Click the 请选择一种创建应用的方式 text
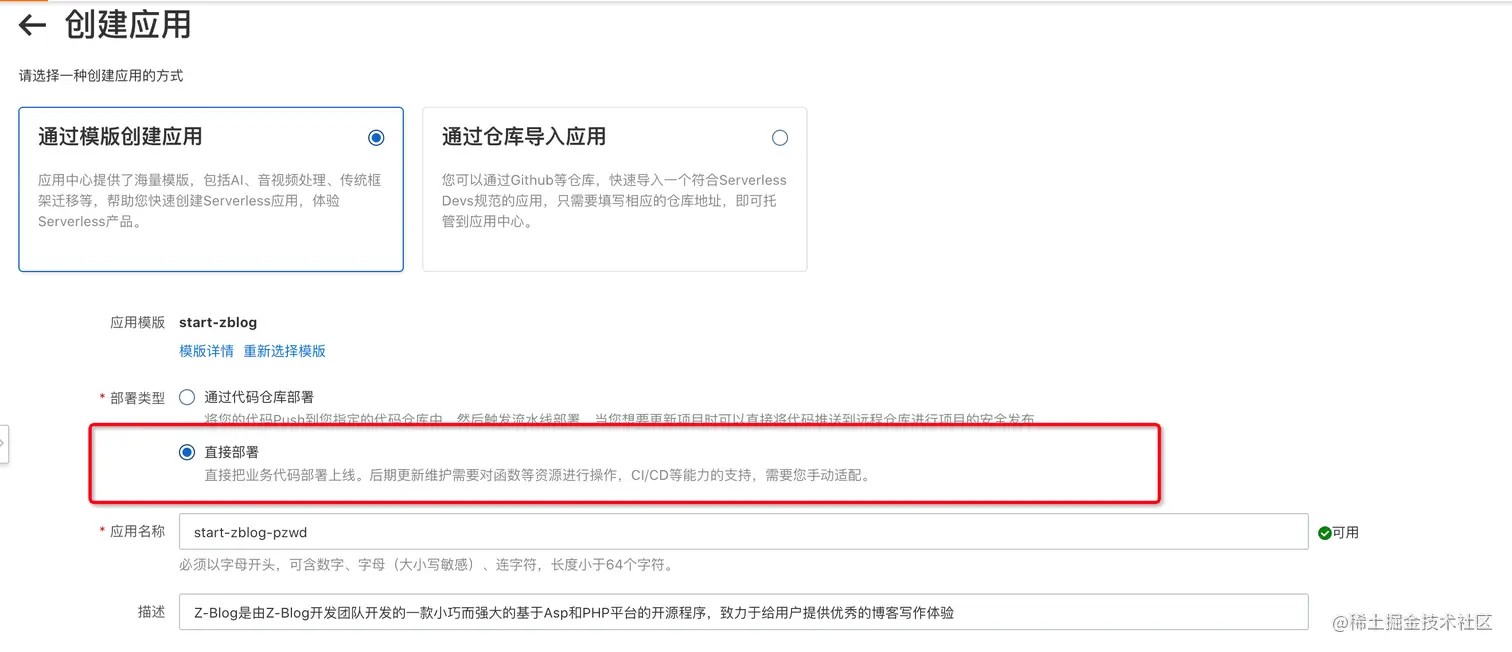Viewport: 1512px width, 652px height. (x=101, y=76)
